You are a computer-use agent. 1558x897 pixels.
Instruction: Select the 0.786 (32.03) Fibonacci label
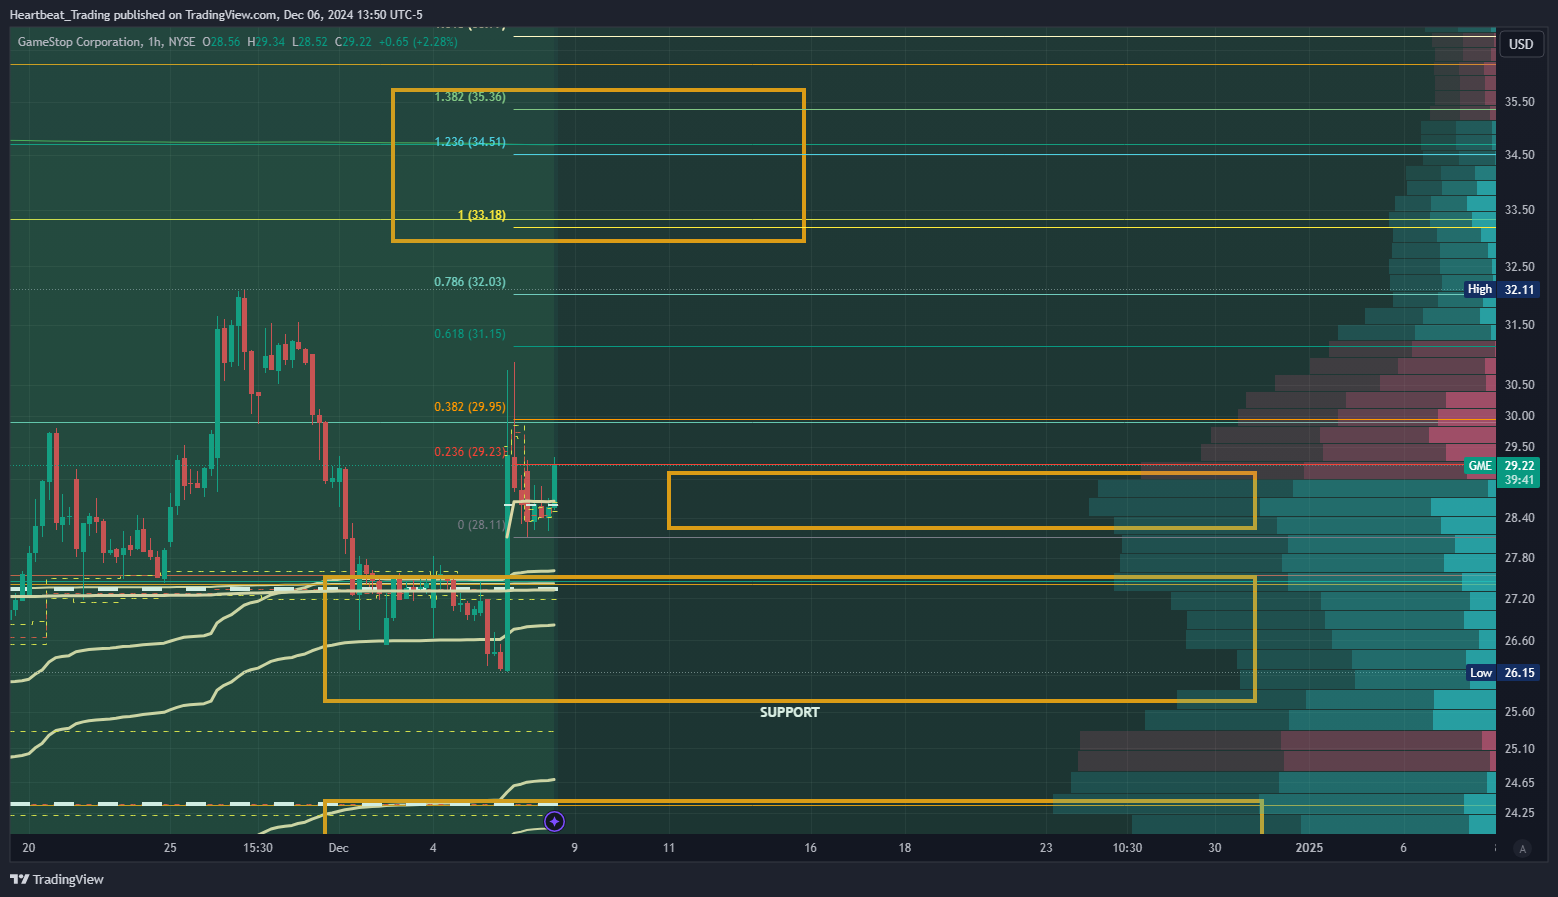point(470,282)
